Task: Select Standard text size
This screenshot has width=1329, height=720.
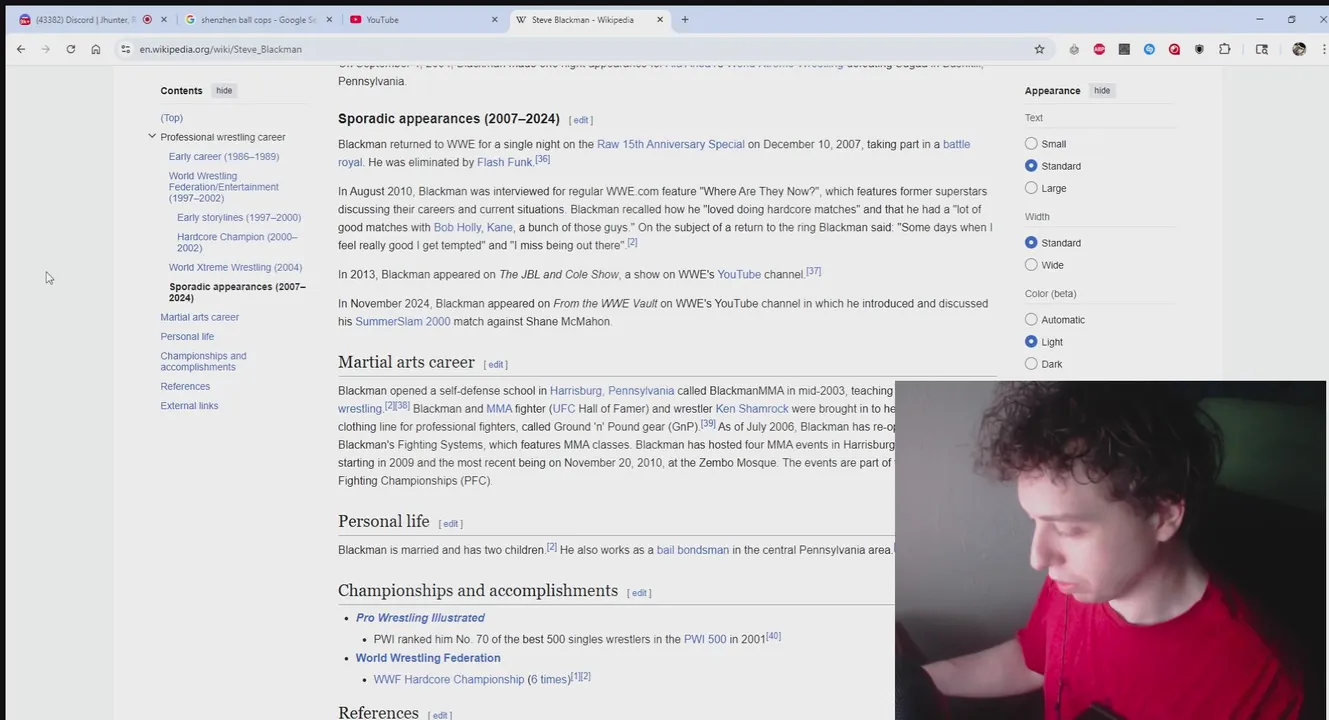Action: tap(1031, 166)
